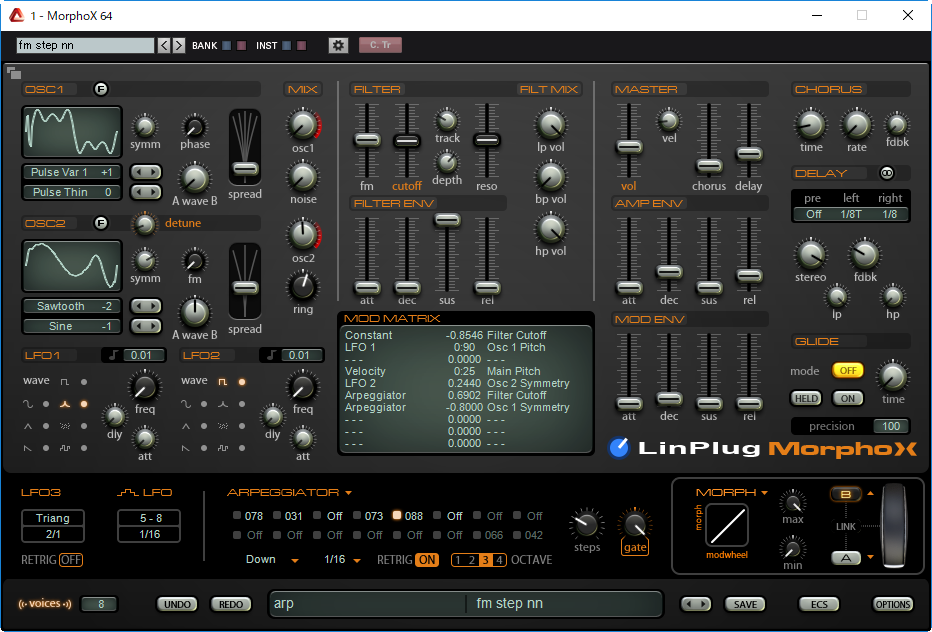Toggle arpeggiator step 066 checkbox
This screenshot has height=632, width=932.
477,534
